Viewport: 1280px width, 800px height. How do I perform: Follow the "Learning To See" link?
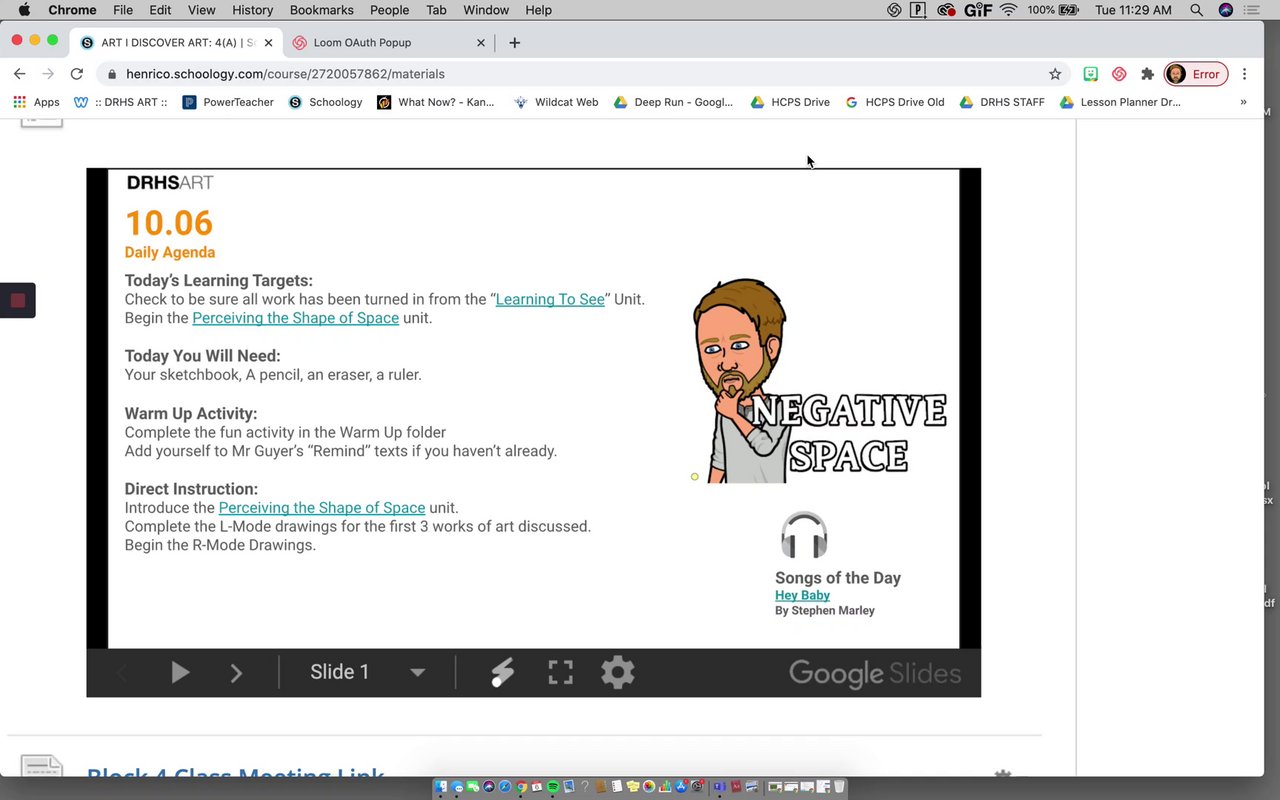click(550, 299)
